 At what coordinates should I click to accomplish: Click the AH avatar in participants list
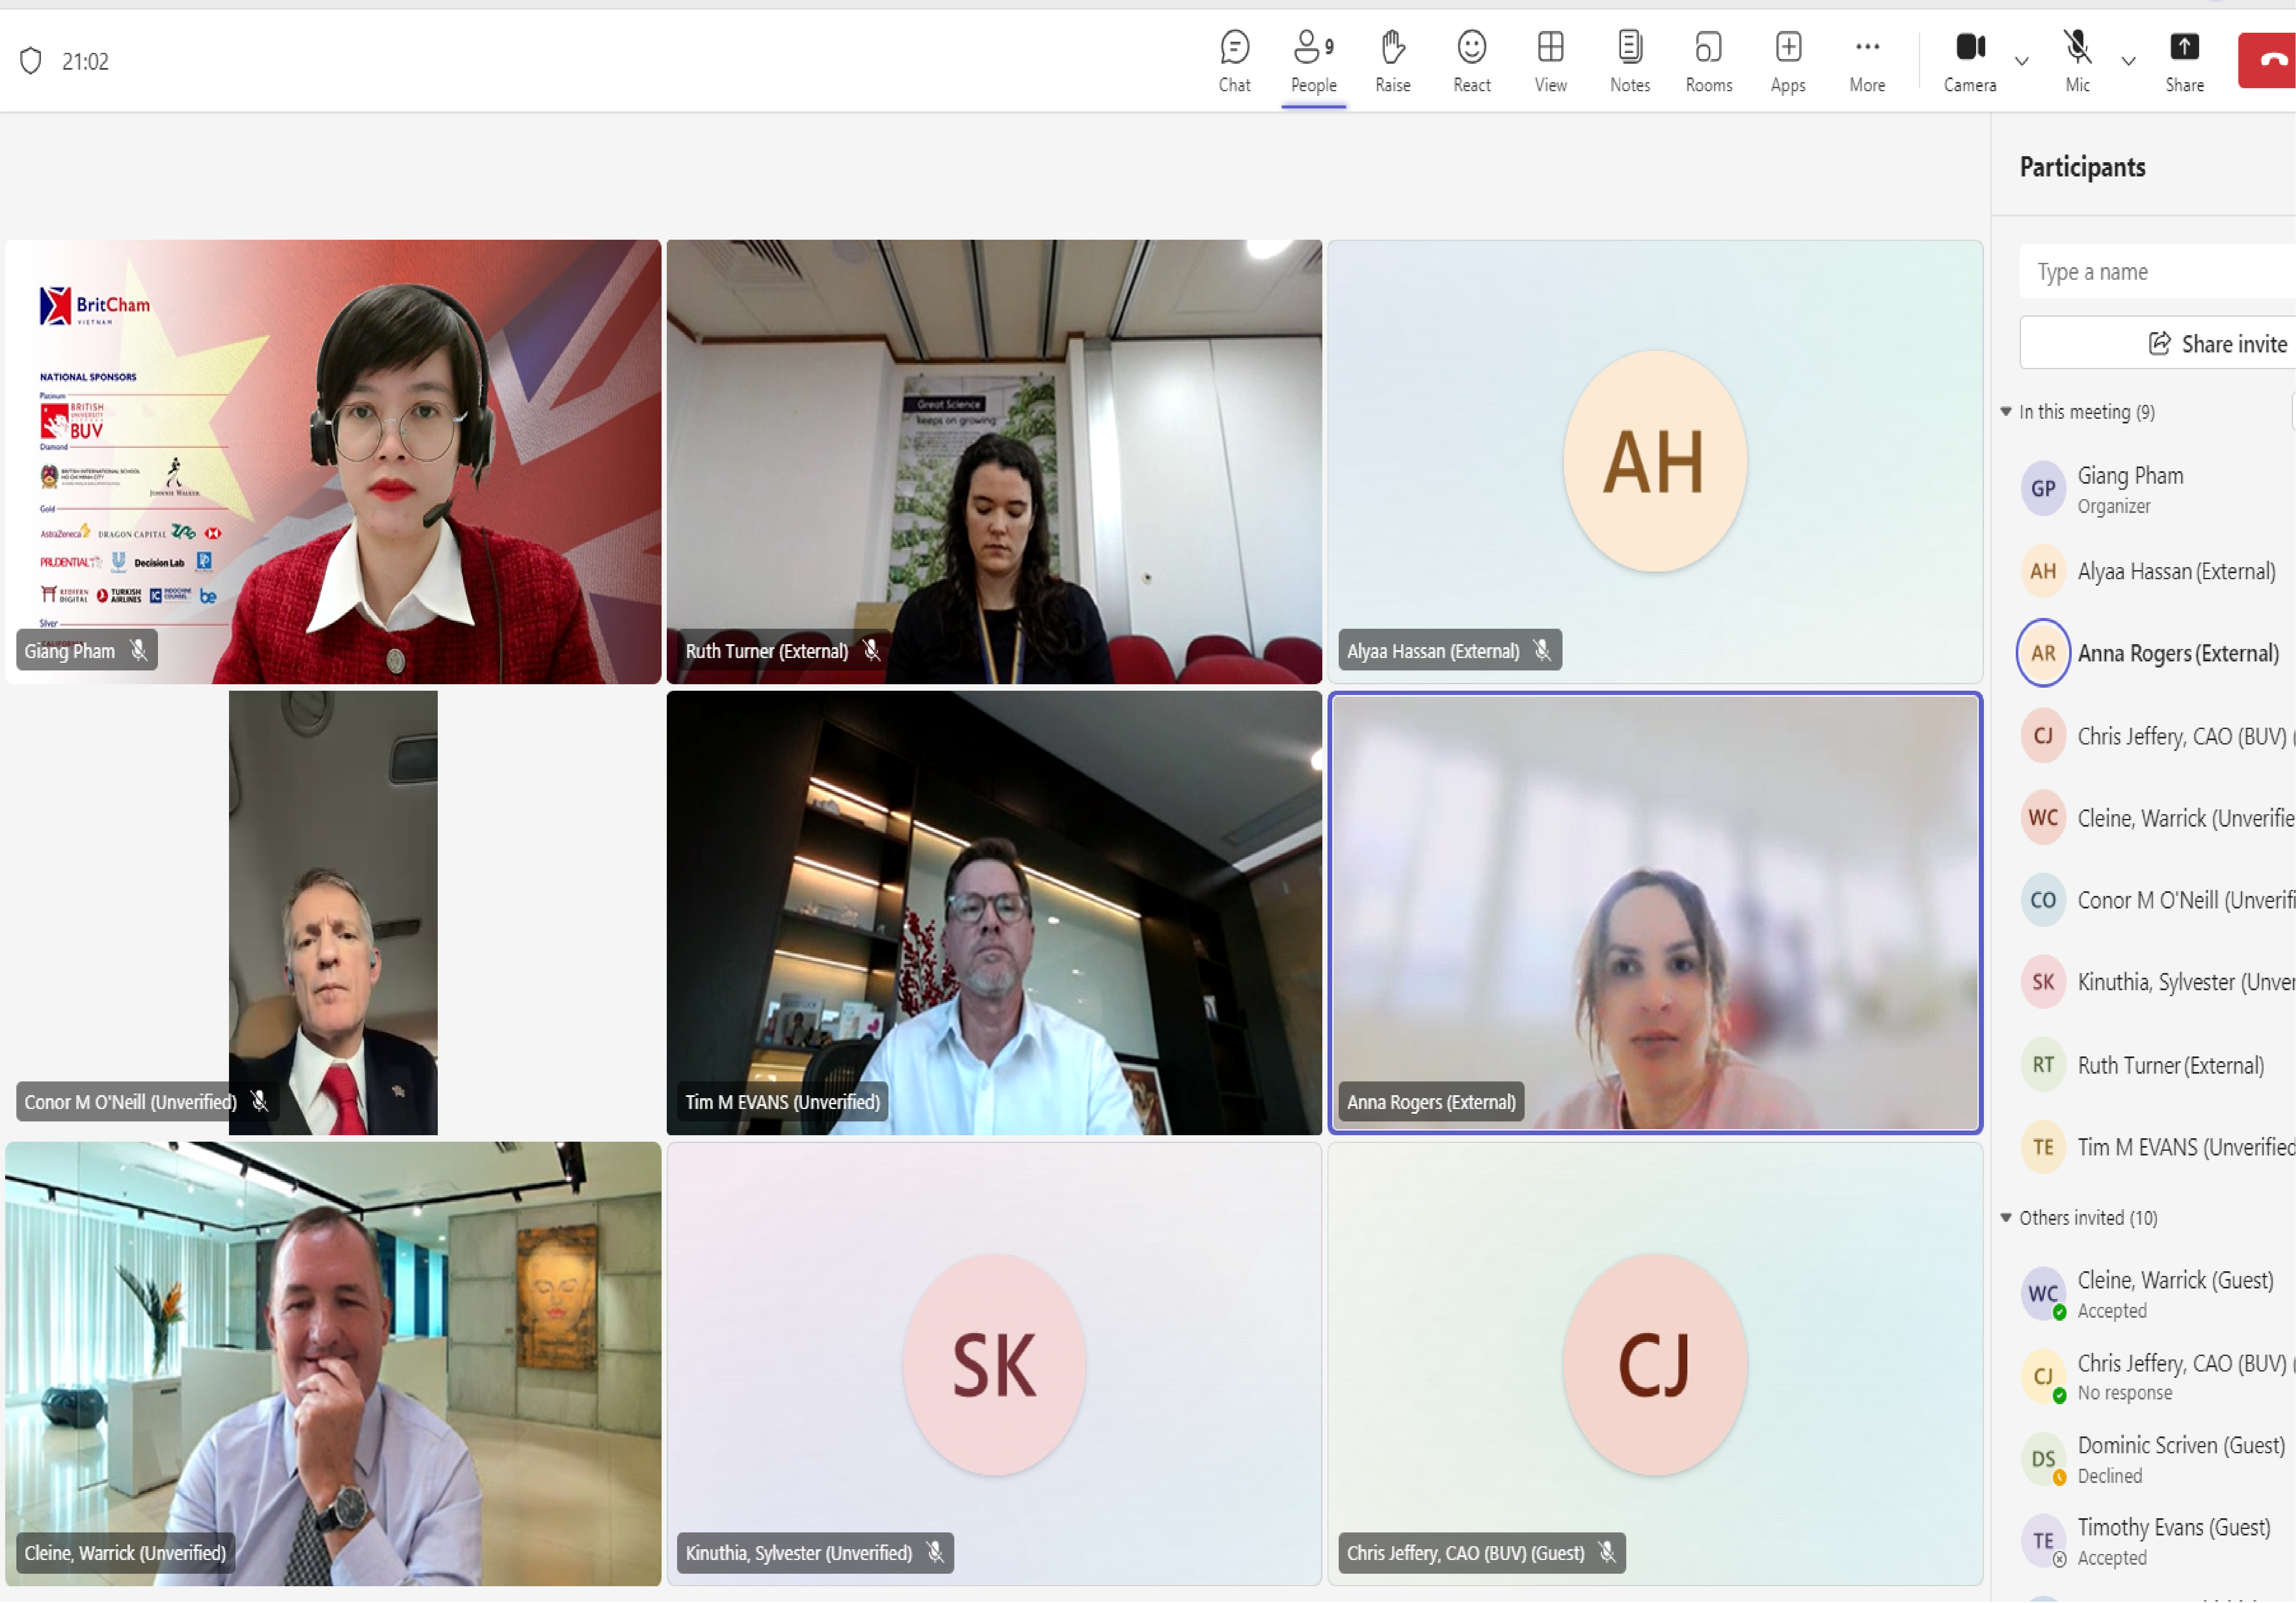tap(2043, 572)
